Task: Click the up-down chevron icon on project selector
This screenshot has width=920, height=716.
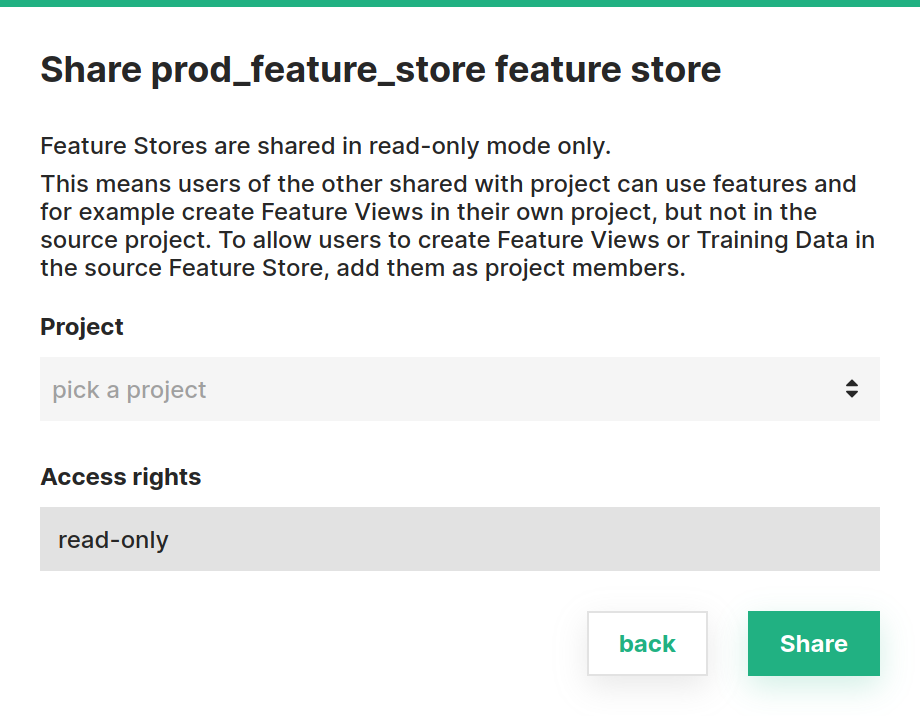Action: 852,389
